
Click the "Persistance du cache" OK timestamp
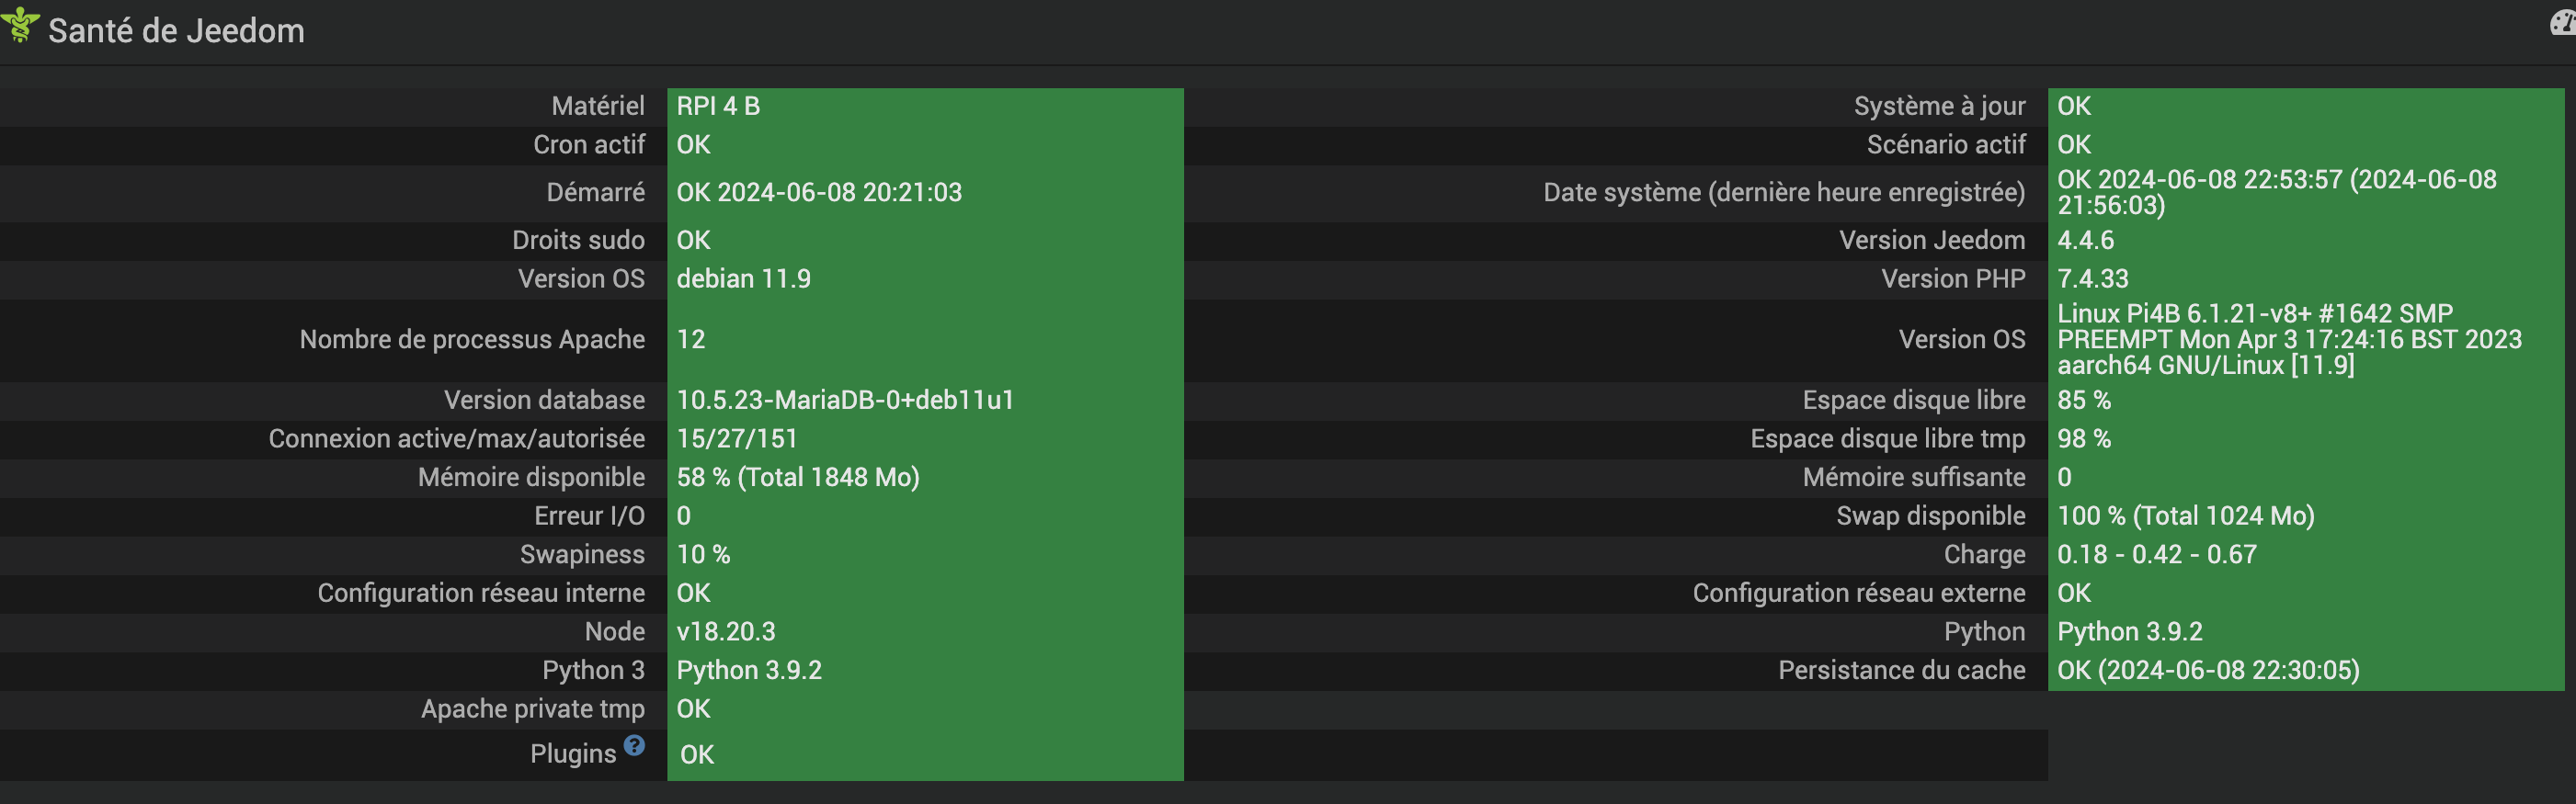[2207, 671]
